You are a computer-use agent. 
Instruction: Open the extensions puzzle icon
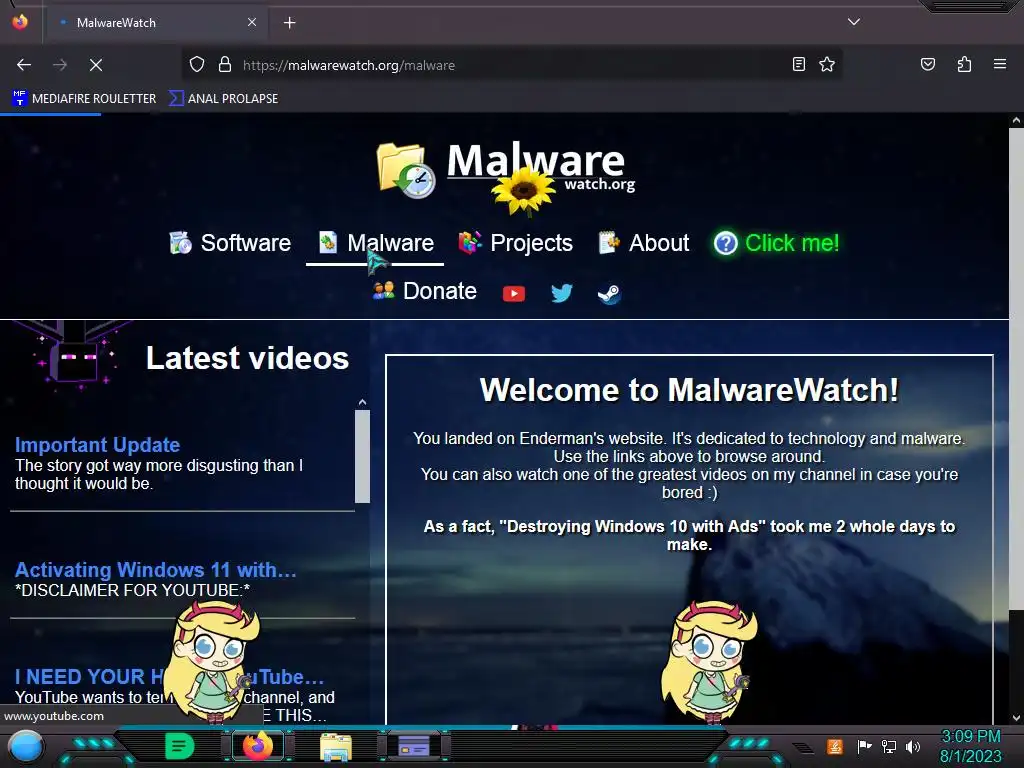pos(964,65)
